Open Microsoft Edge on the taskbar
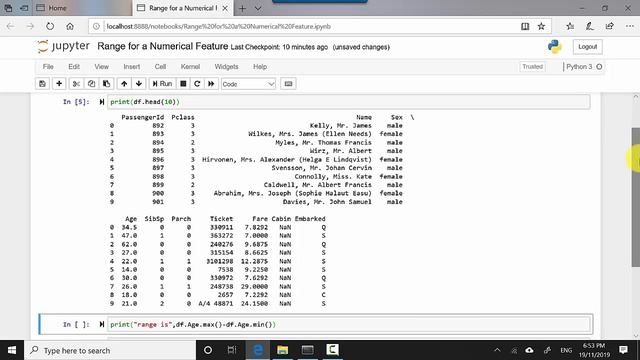Image resolution: width=640 pixels, height=360 pixels. 258,350
